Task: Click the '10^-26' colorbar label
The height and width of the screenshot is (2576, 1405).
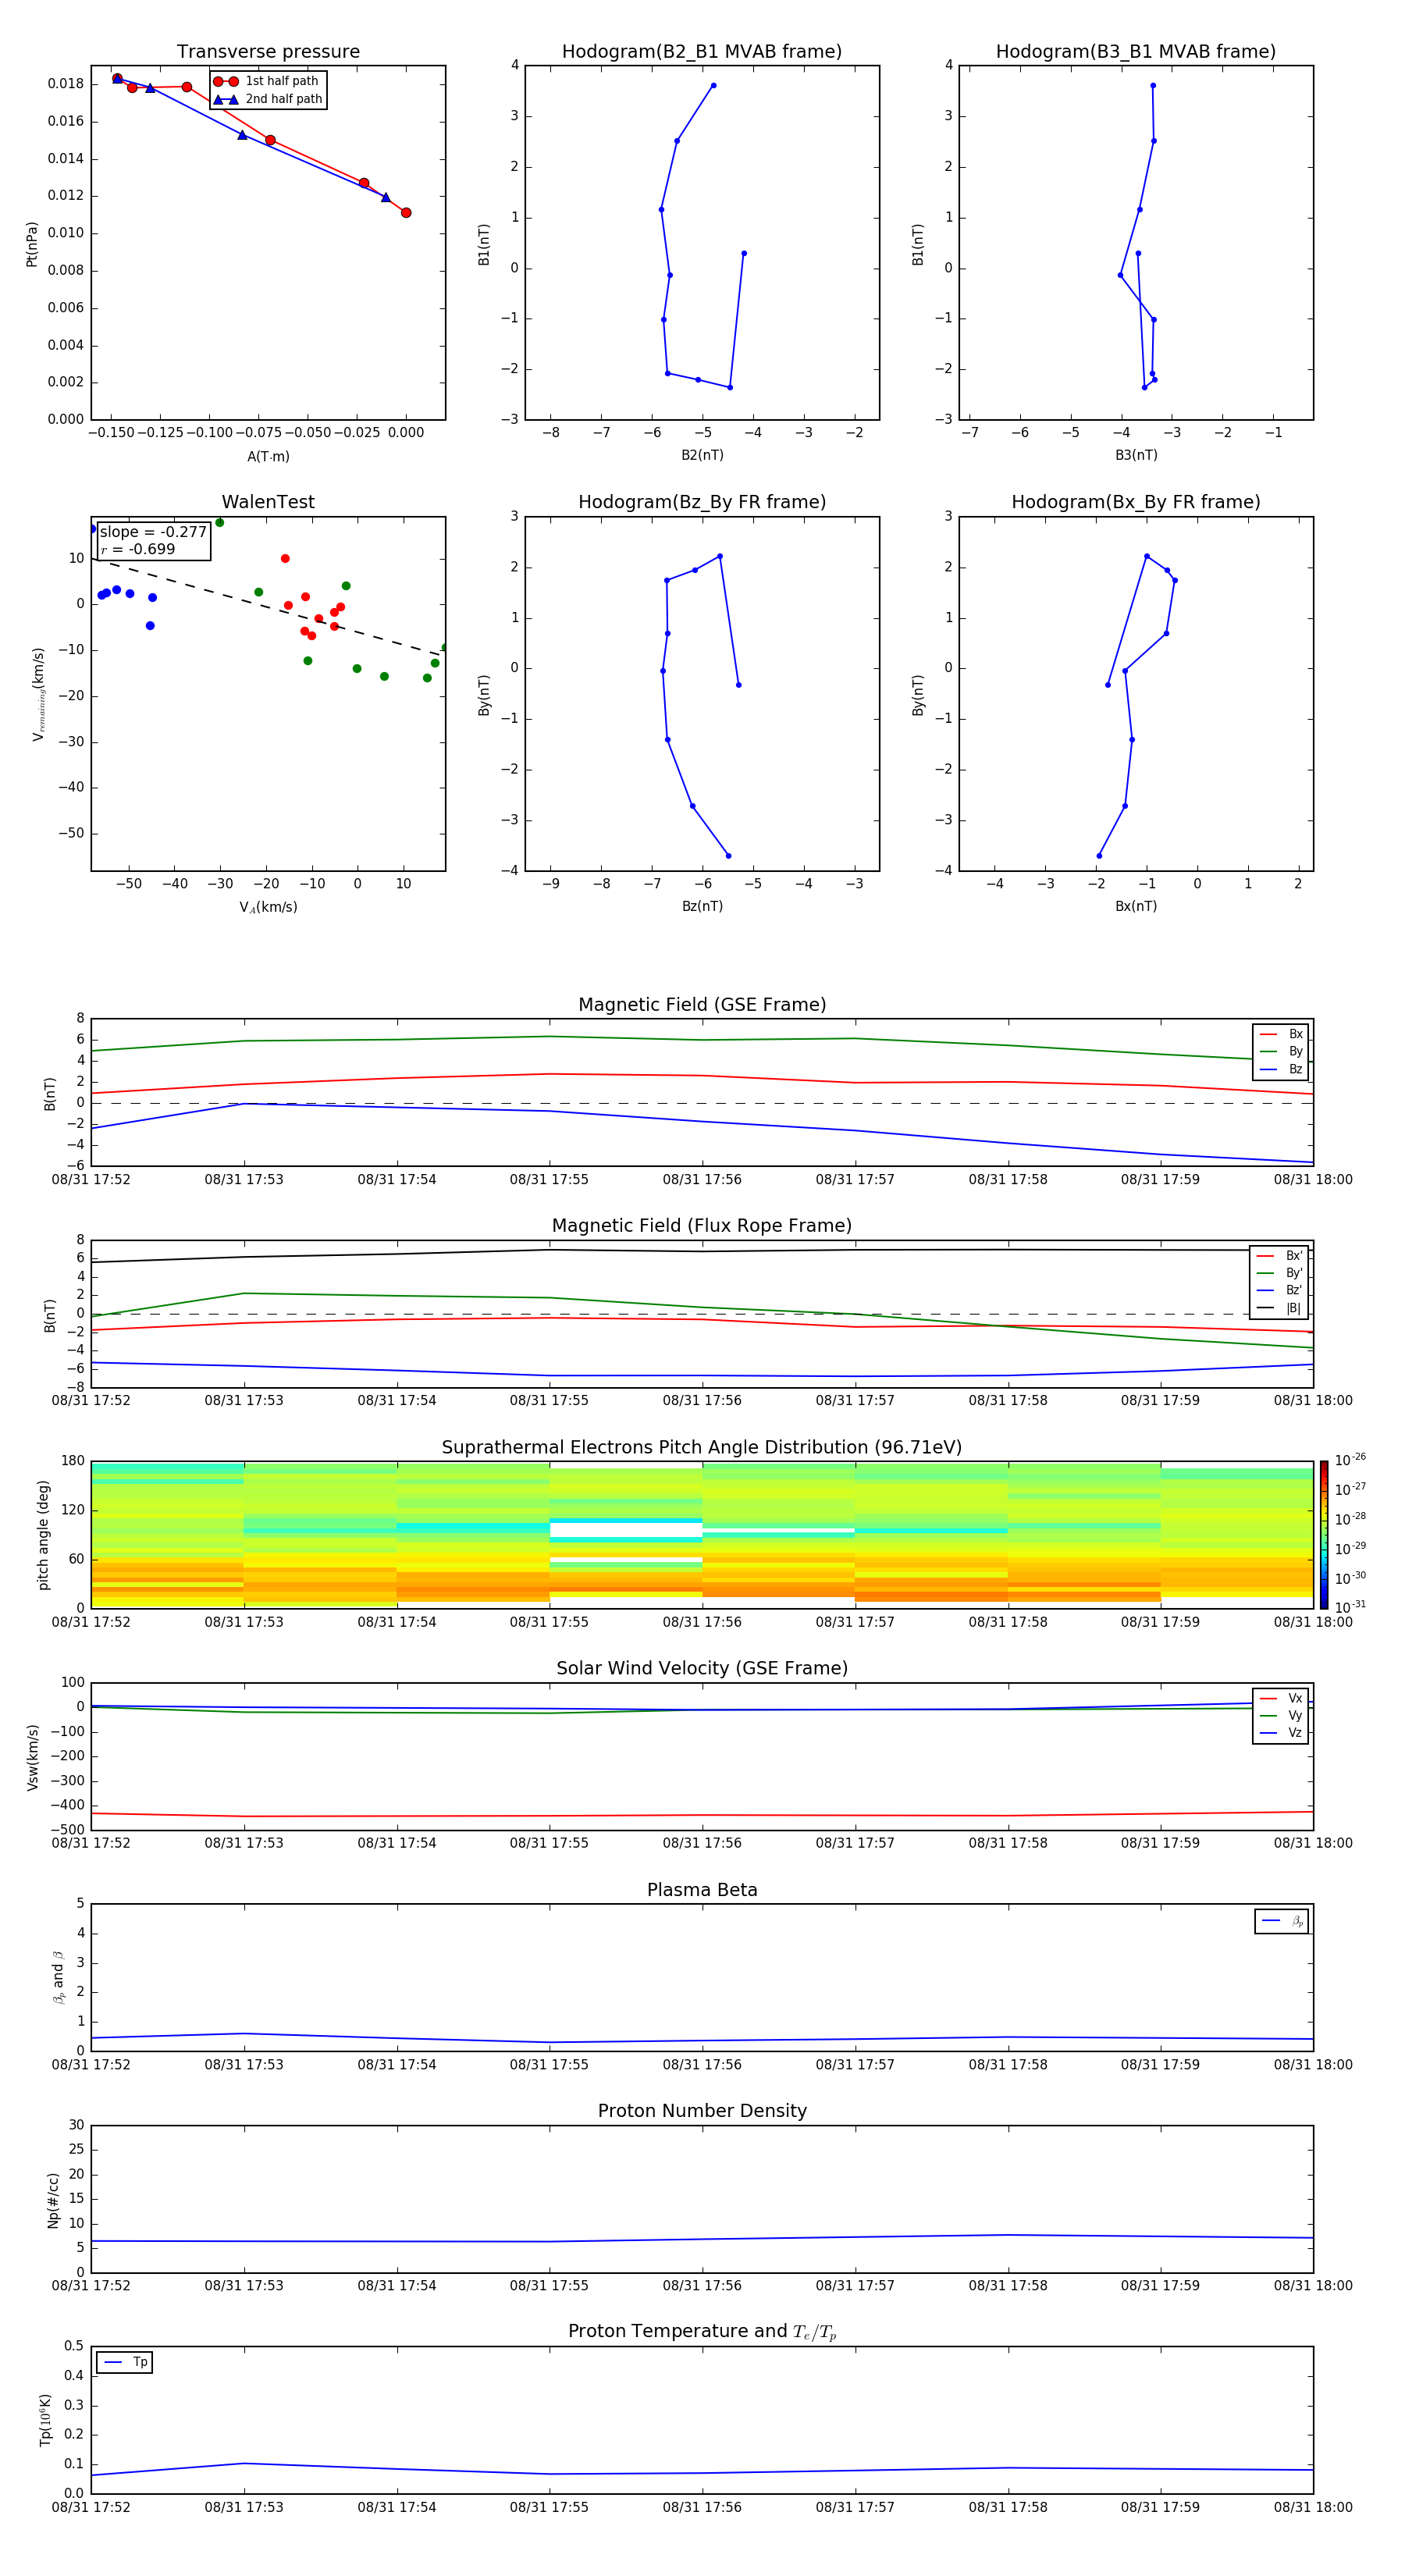Action: [1350, 1460]
